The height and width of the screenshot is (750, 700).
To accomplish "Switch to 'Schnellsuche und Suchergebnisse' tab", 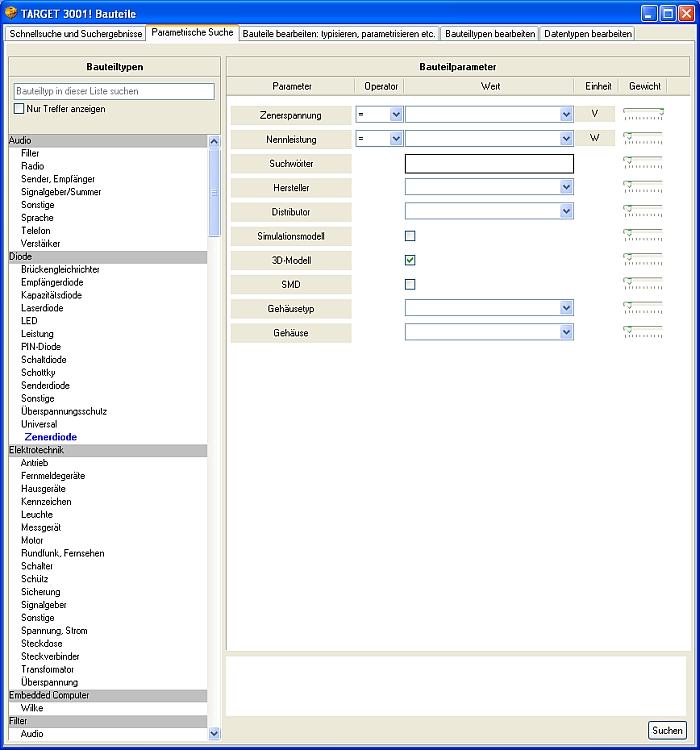I will 76,33.
